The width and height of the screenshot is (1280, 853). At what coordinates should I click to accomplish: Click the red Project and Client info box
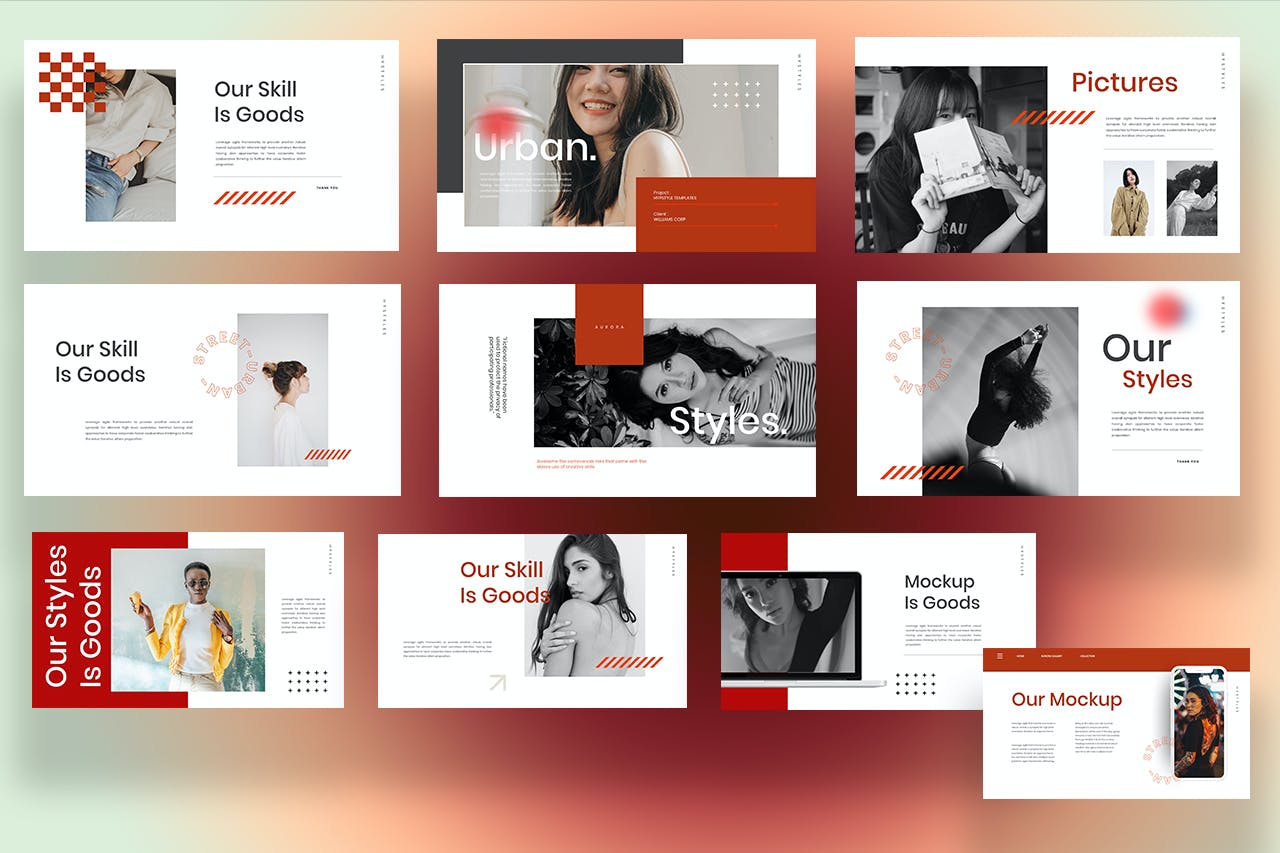[726, 214]
